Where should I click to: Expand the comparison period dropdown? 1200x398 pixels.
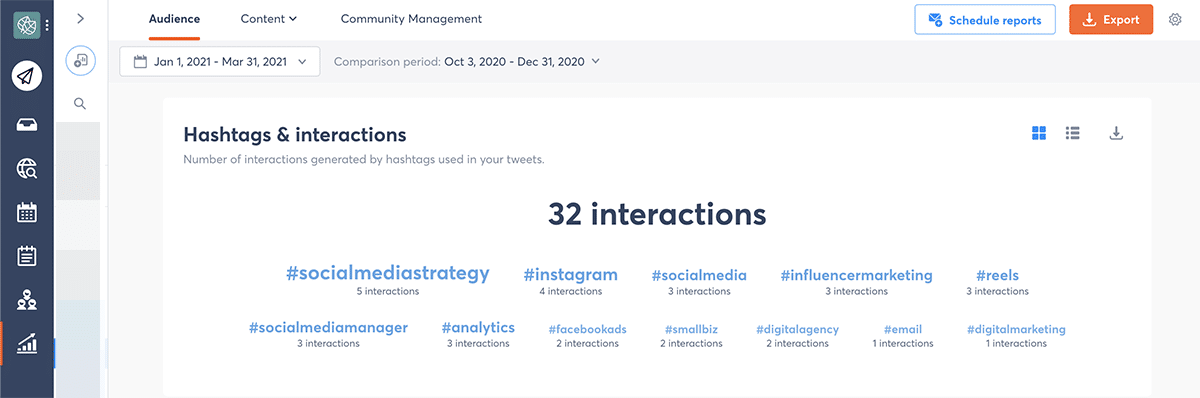(467, 61)
